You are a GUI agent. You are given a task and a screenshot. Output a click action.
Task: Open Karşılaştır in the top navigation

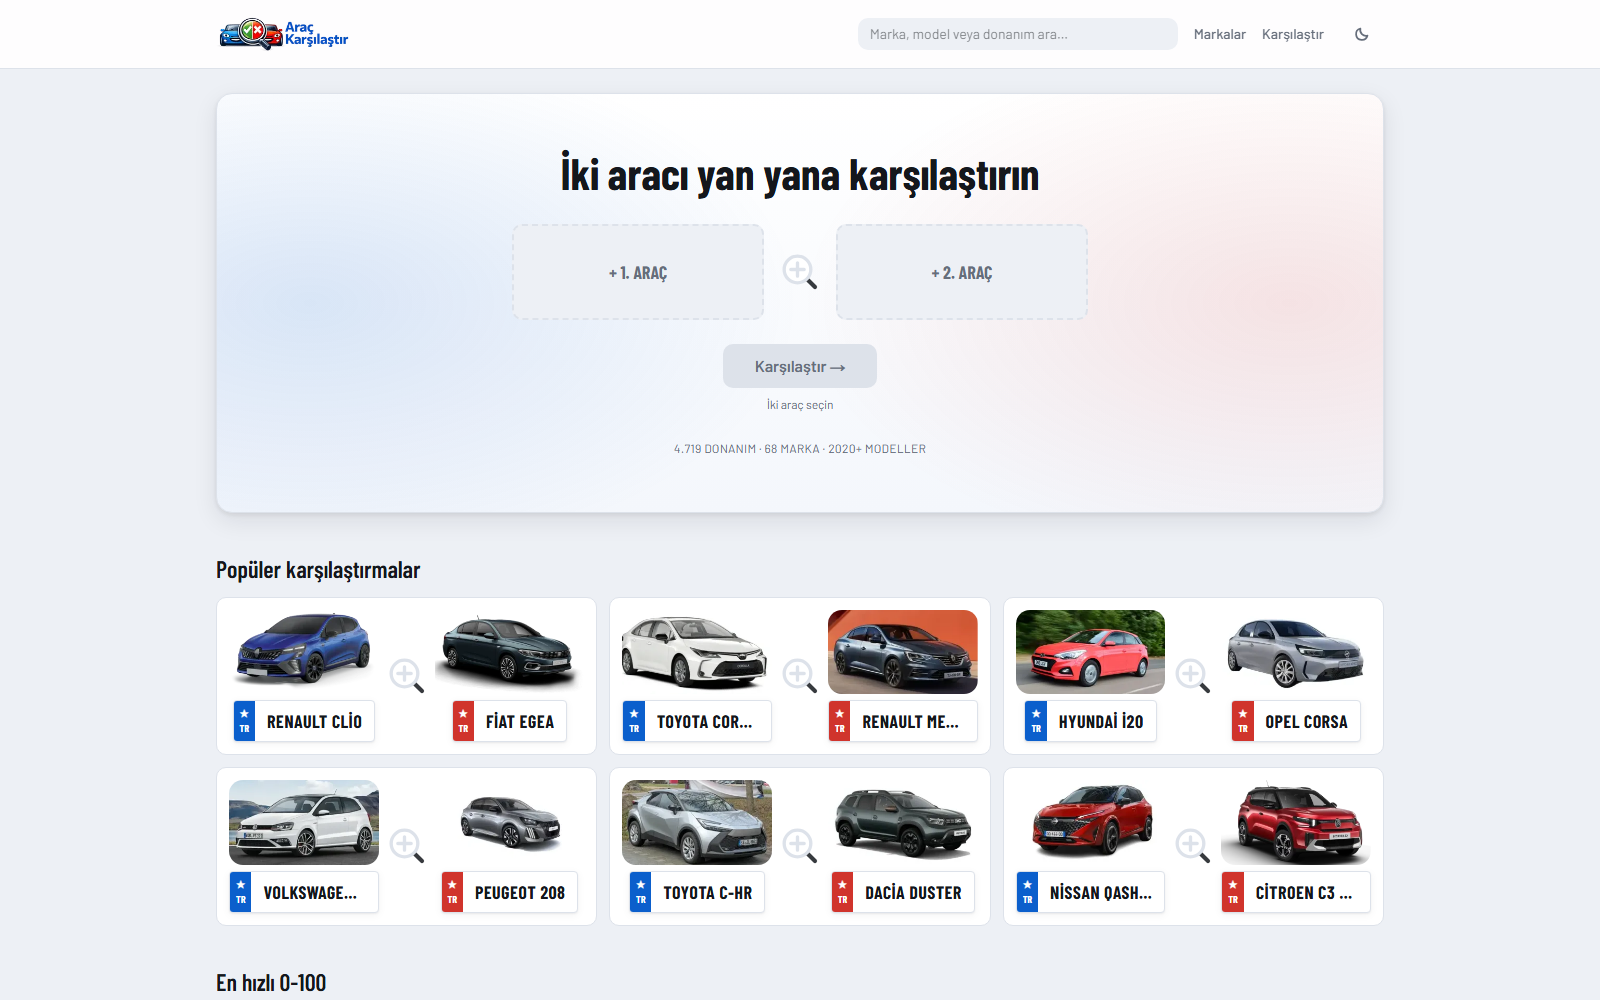pos(1292,34)
